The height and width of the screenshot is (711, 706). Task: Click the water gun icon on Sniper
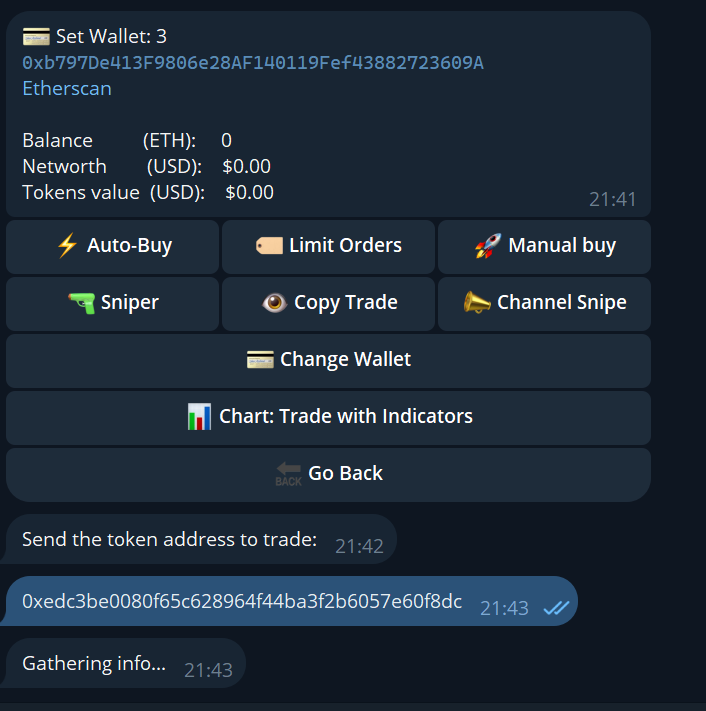(x=82, y=303)
